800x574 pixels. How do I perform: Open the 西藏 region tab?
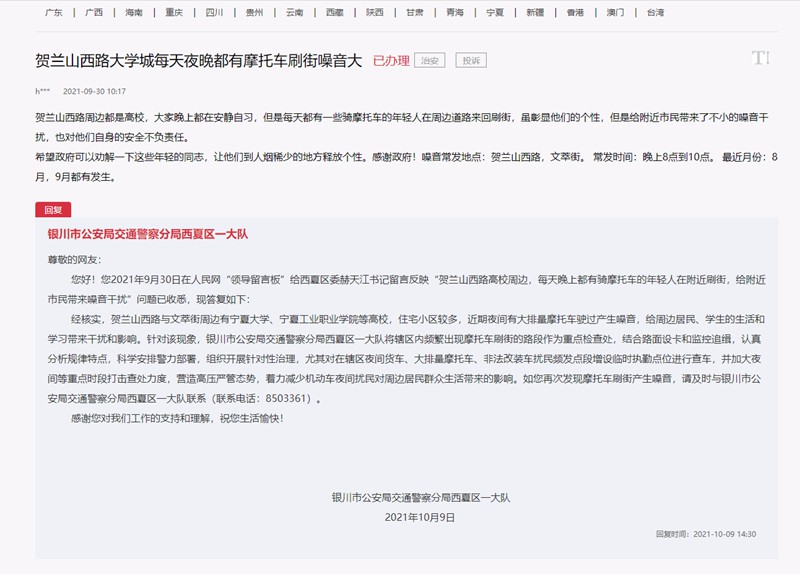(334, 13)
